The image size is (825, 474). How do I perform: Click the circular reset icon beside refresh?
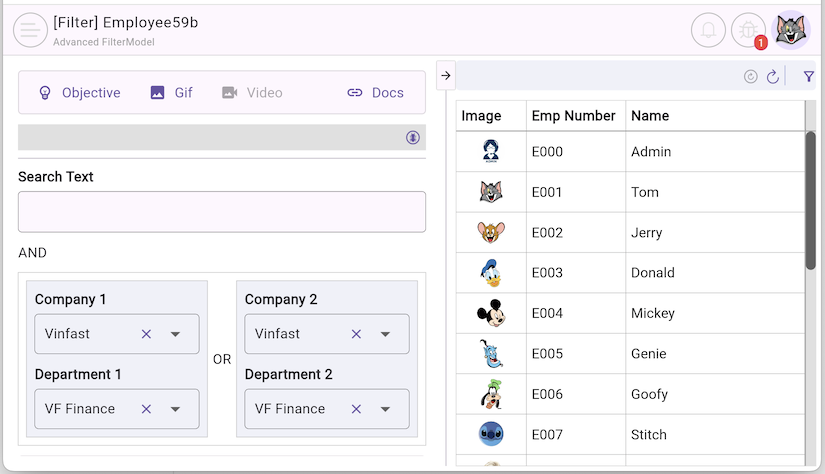(x=751, y=77)
